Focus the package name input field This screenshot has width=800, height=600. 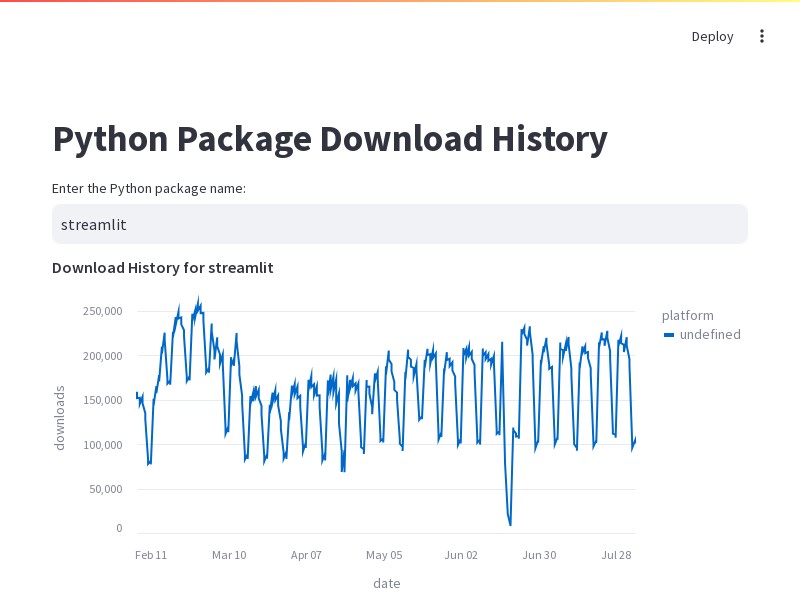click(x=400, y=224)
